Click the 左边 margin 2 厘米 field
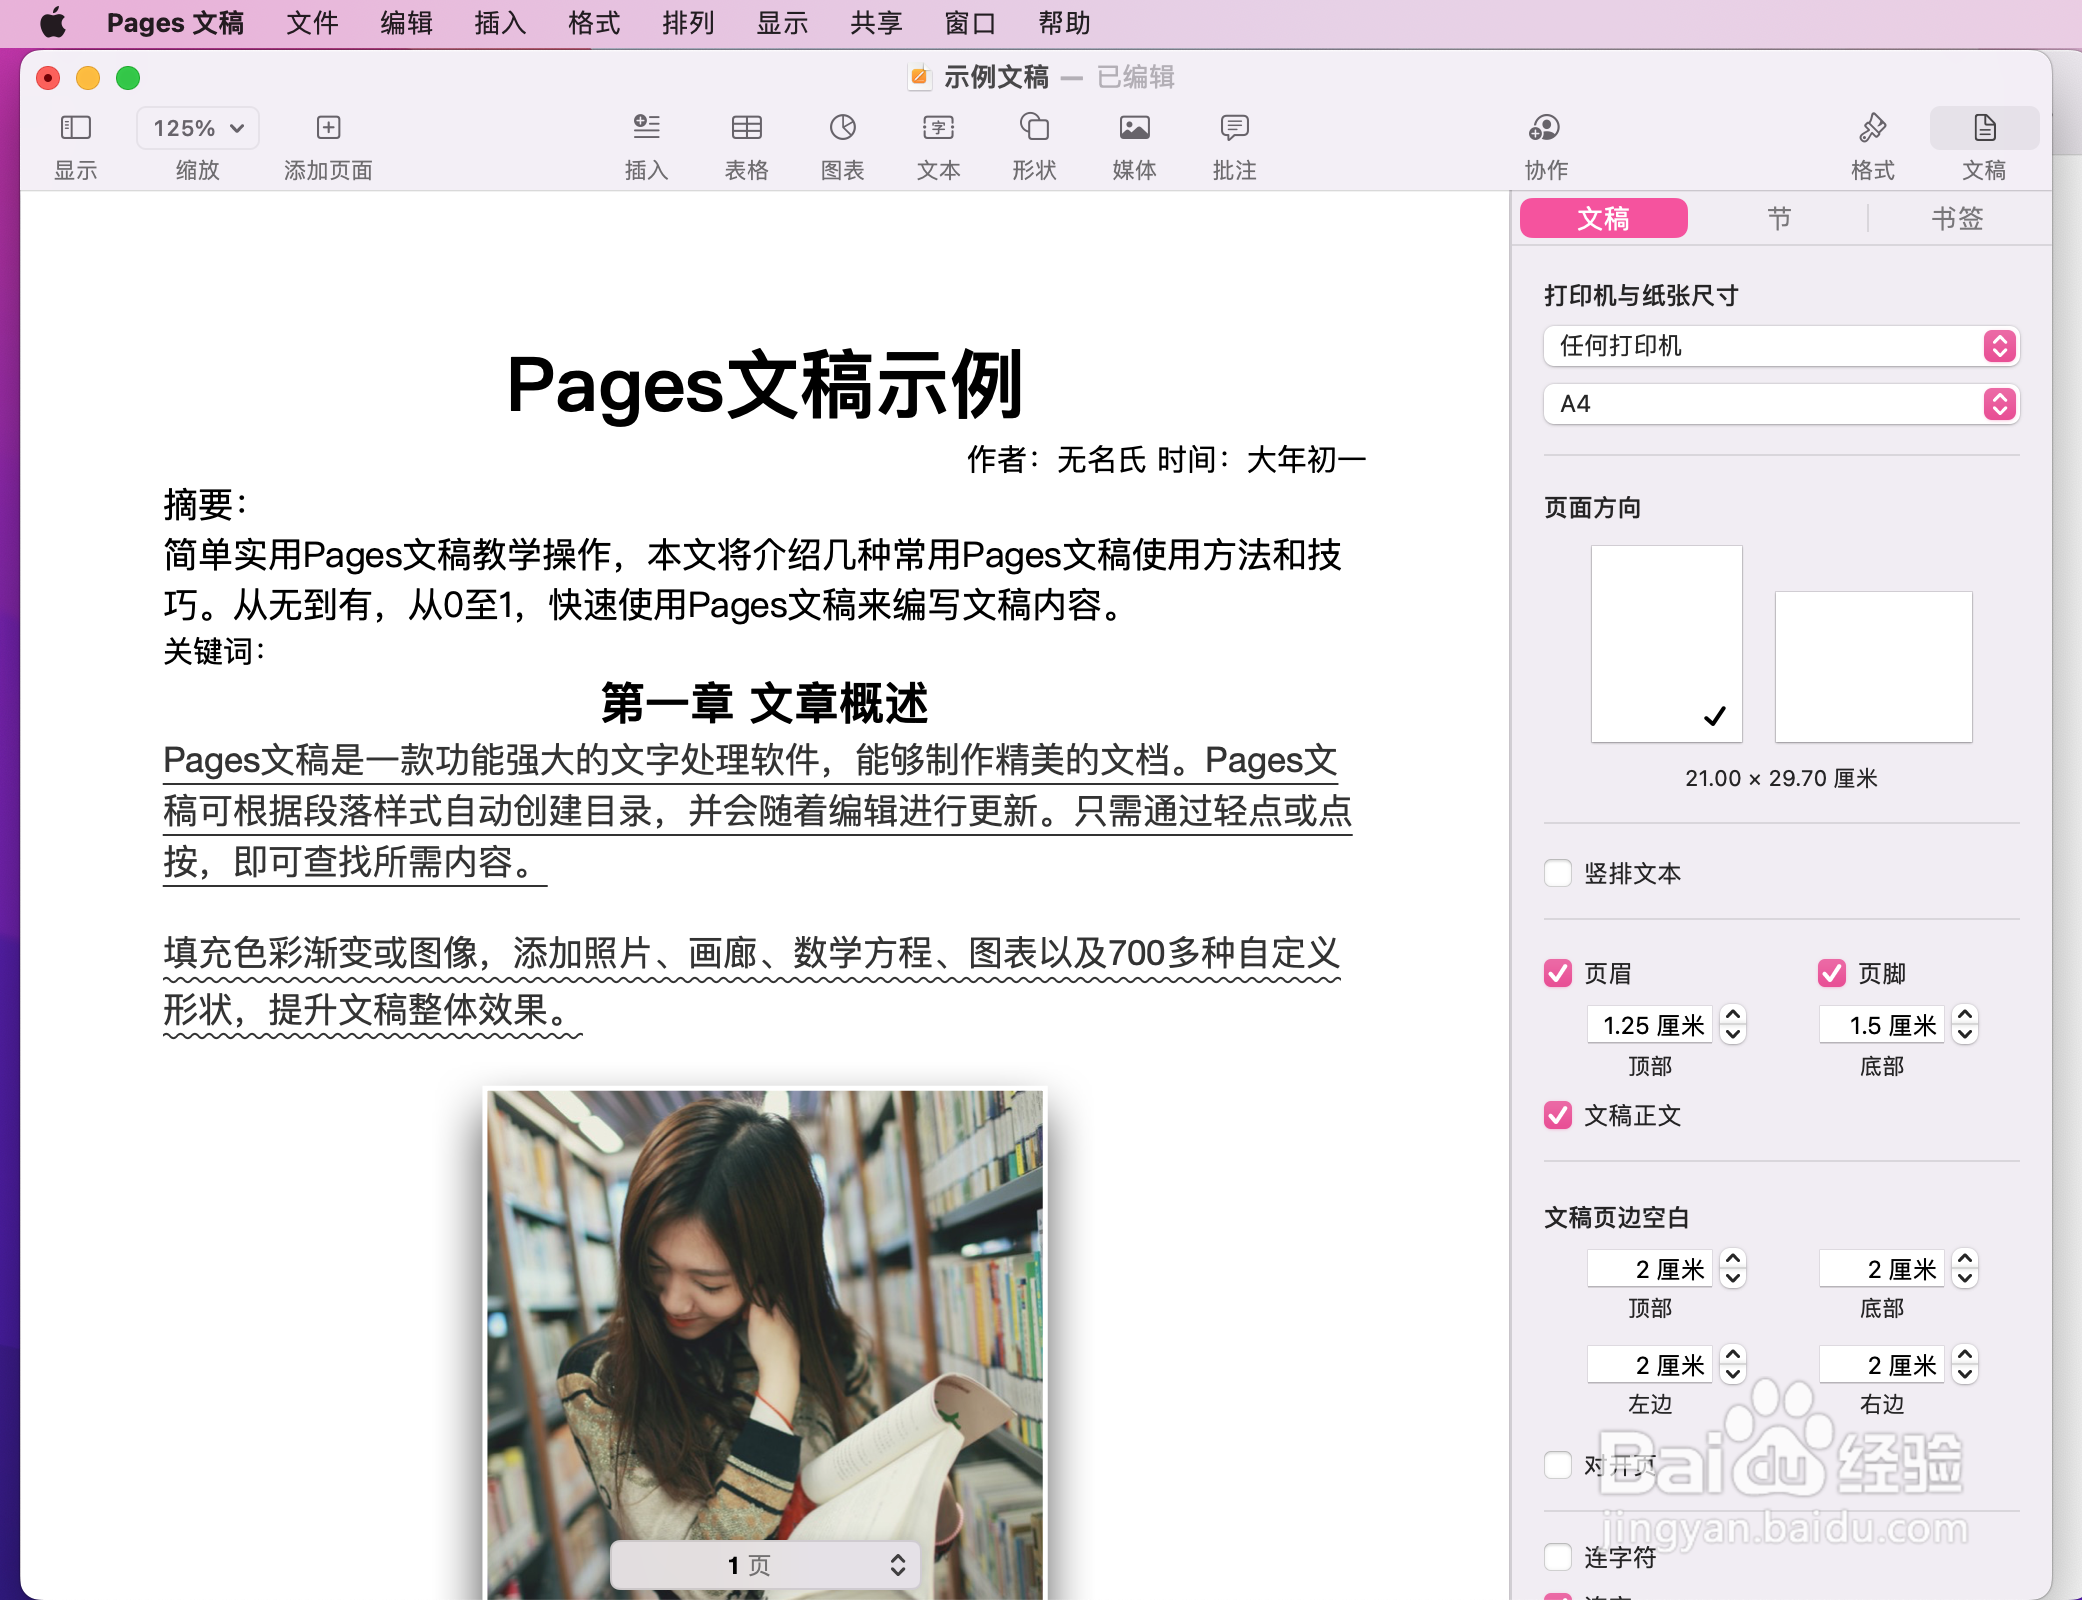This screenshot has width=2082, height=1600. 1650,1365
